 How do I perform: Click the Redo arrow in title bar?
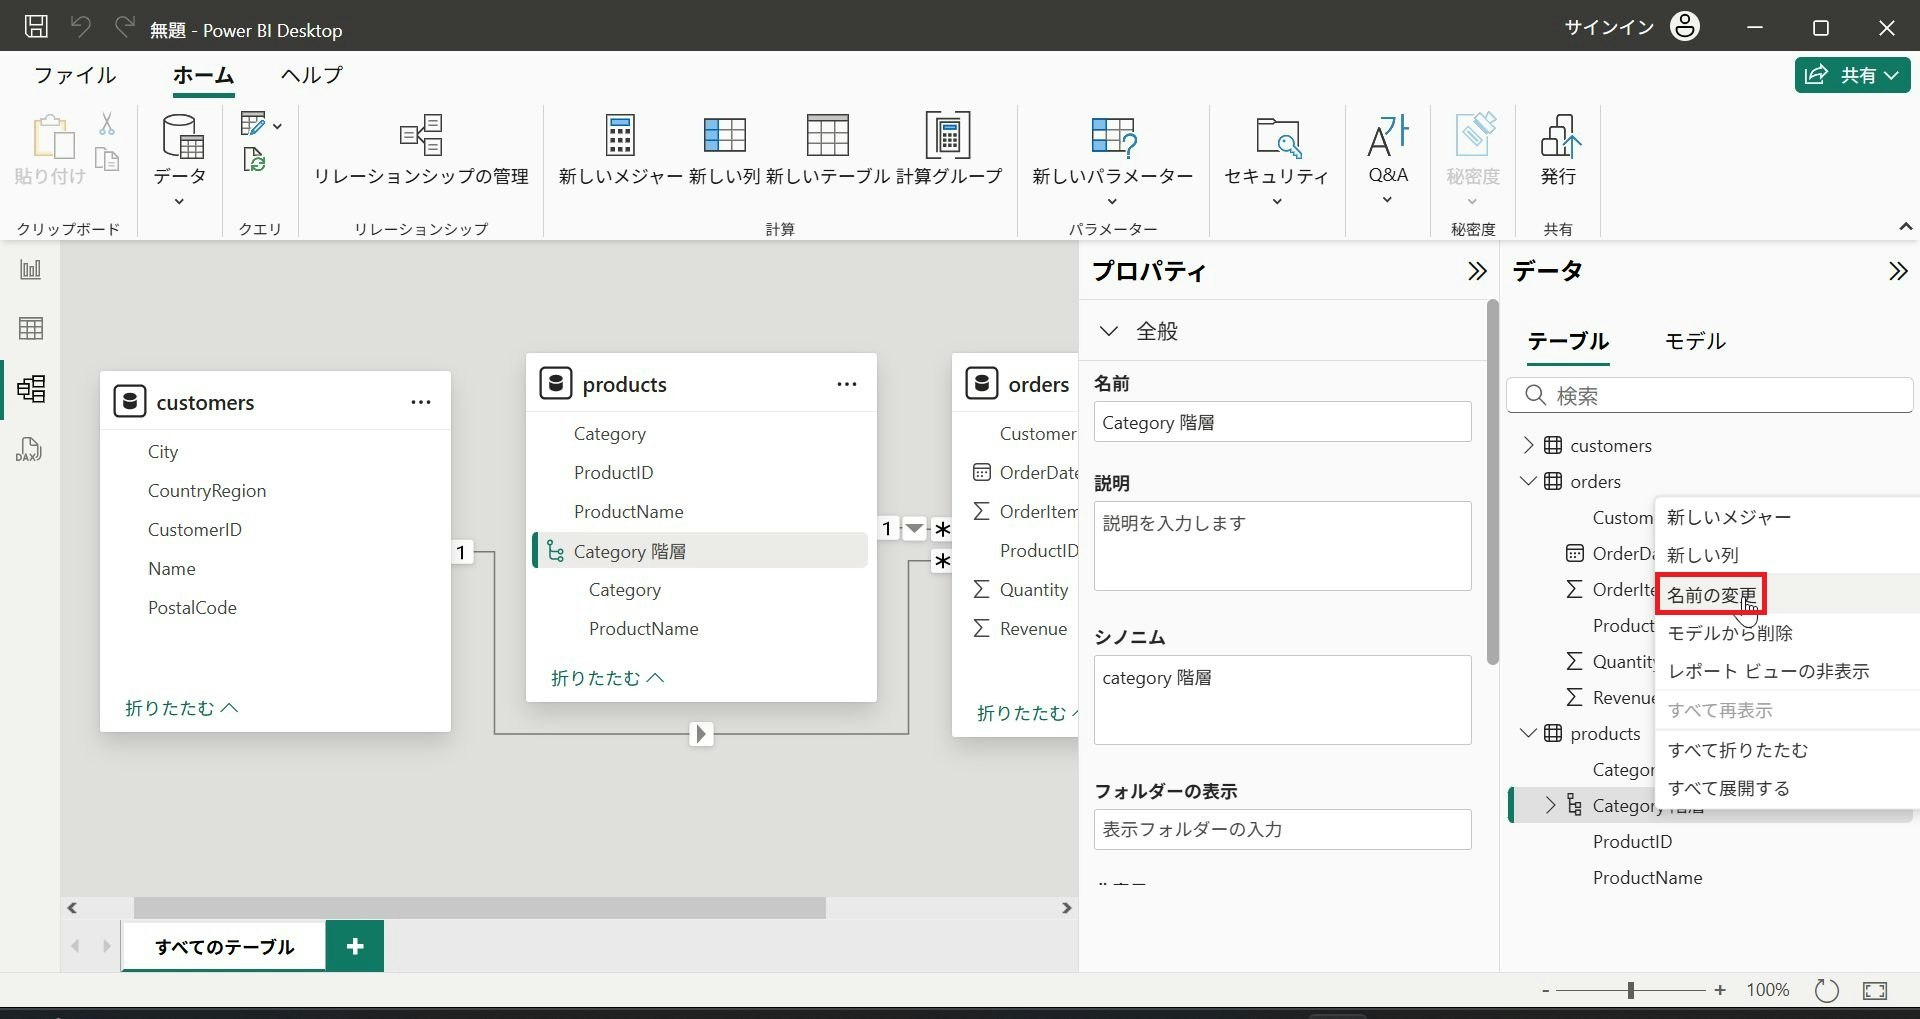[124, 27]
